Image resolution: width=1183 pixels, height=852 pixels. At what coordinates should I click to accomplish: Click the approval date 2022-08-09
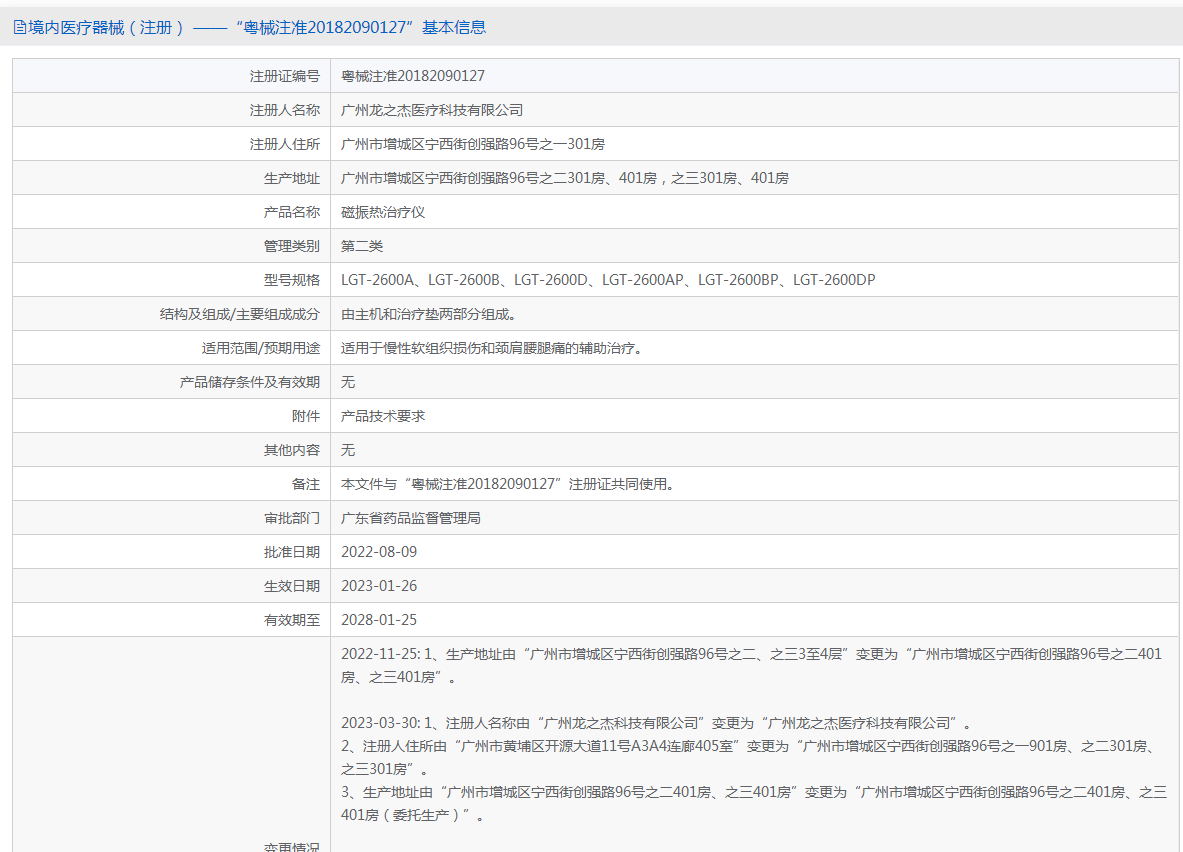[x=379, y=552]
